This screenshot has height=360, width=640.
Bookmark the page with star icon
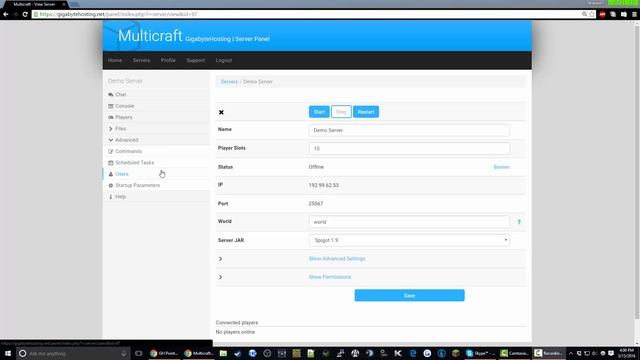coord(592,14)
